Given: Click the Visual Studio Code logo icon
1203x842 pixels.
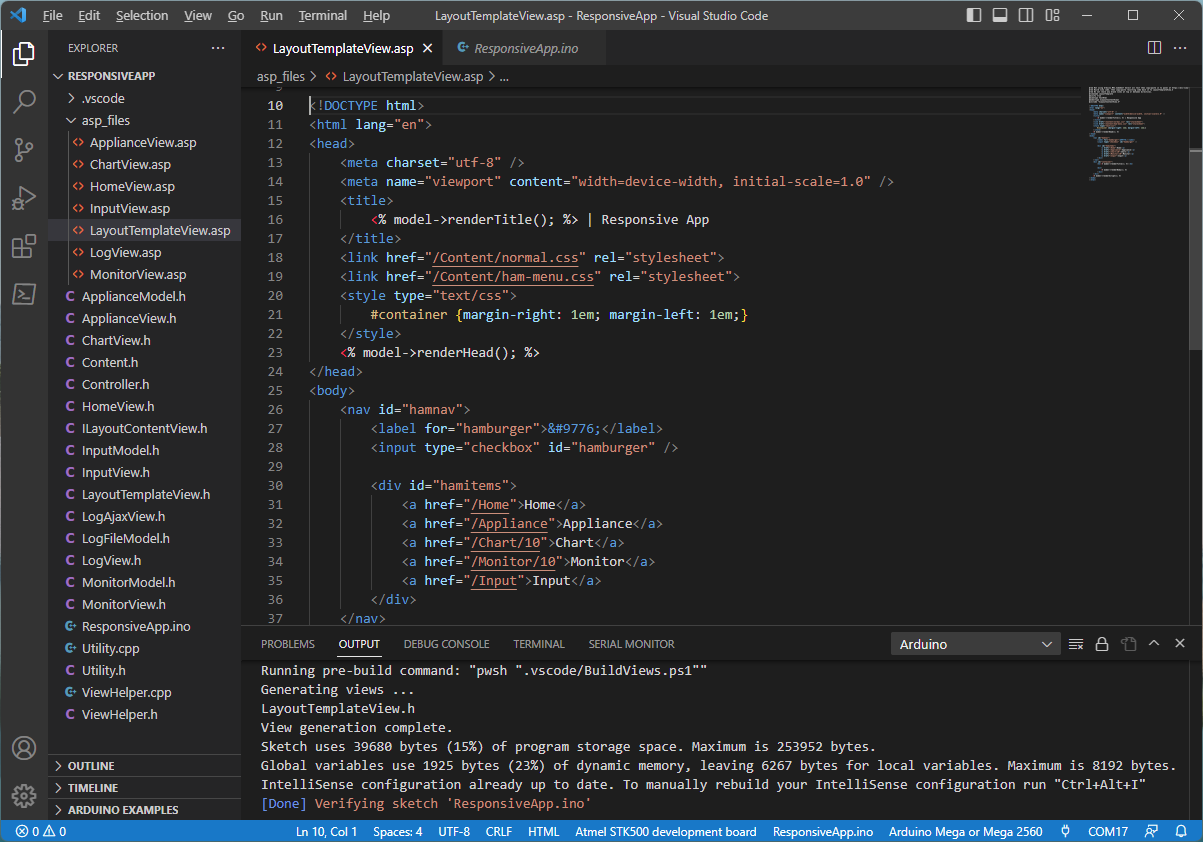Looking at the screenshot, I should (18, 16).
